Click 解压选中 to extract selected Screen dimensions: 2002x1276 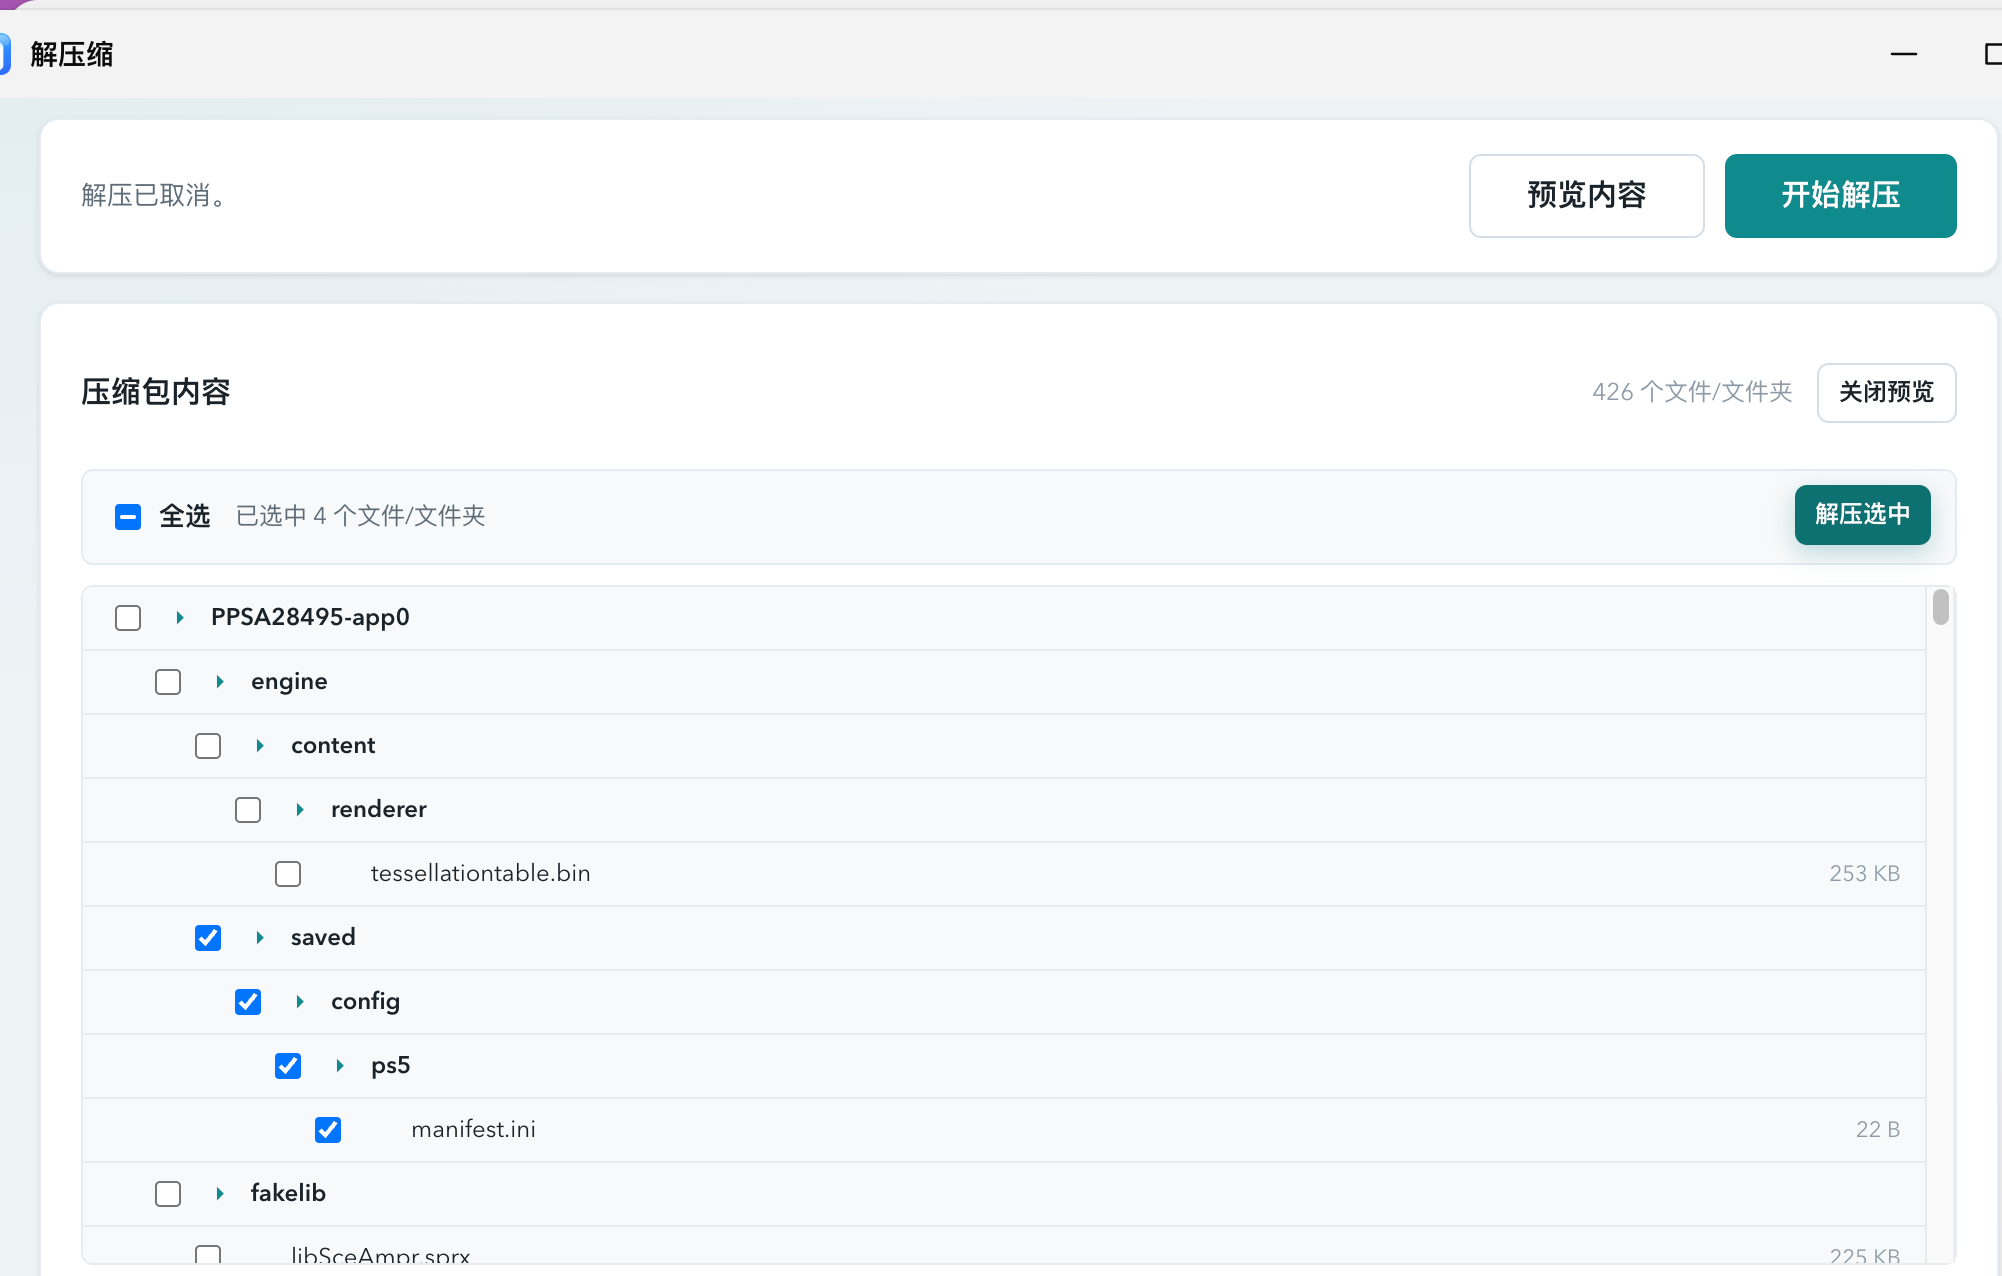(x=1862, y=515)
